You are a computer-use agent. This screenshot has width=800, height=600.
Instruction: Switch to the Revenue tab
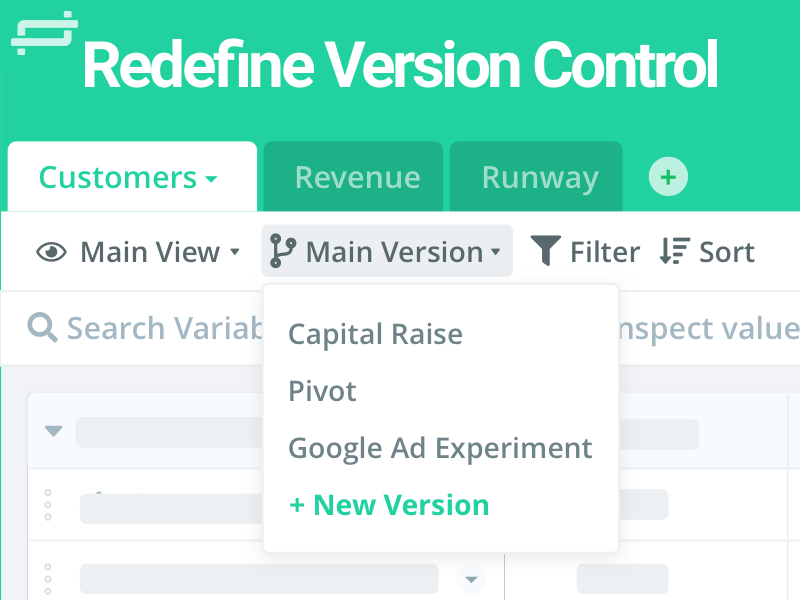tap(357, 178)
